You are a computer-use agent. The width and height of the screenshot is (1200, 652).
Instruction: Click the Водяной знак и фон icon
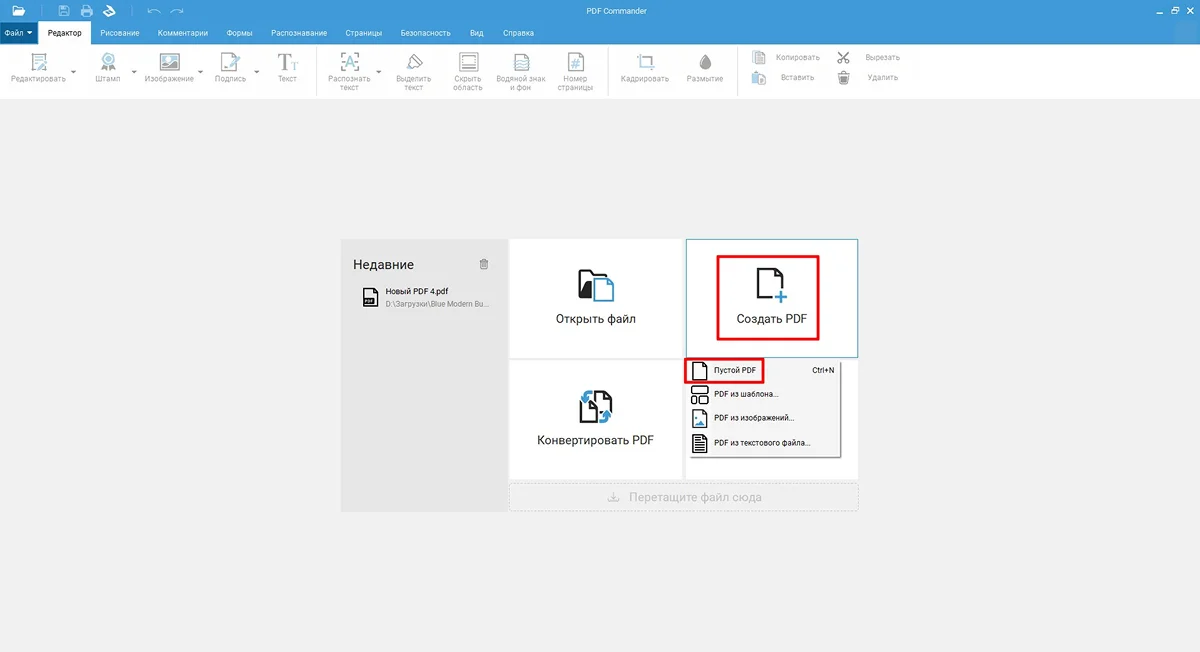(521, 71)
